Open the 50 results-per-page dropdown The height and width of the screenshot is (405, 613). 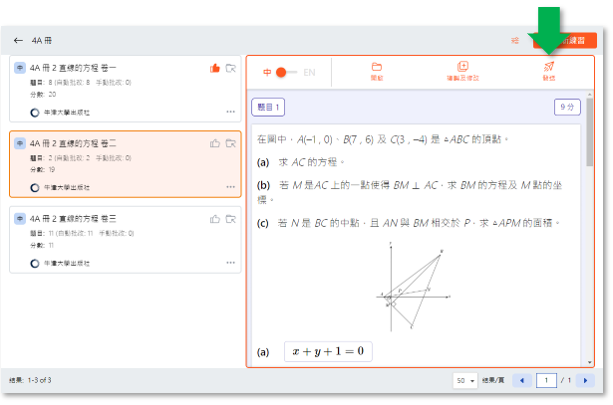pyautogui.click(x=465, y=381)
